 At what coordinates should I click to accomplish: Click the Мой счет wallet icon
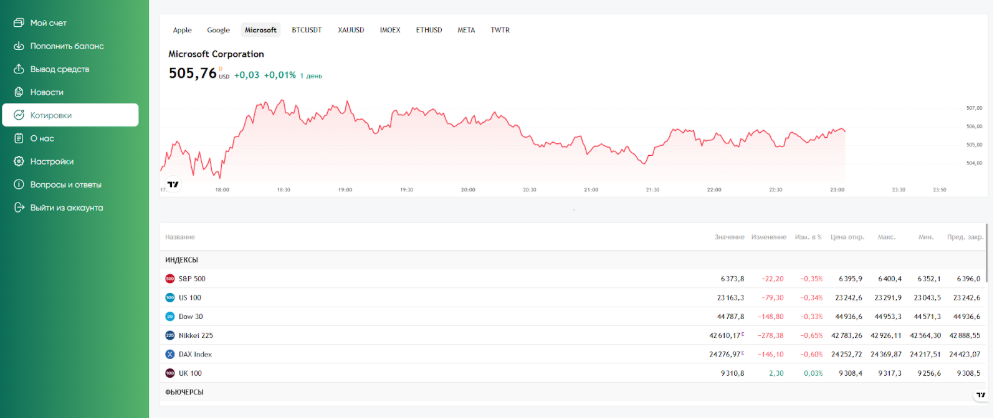click(18, 22)
